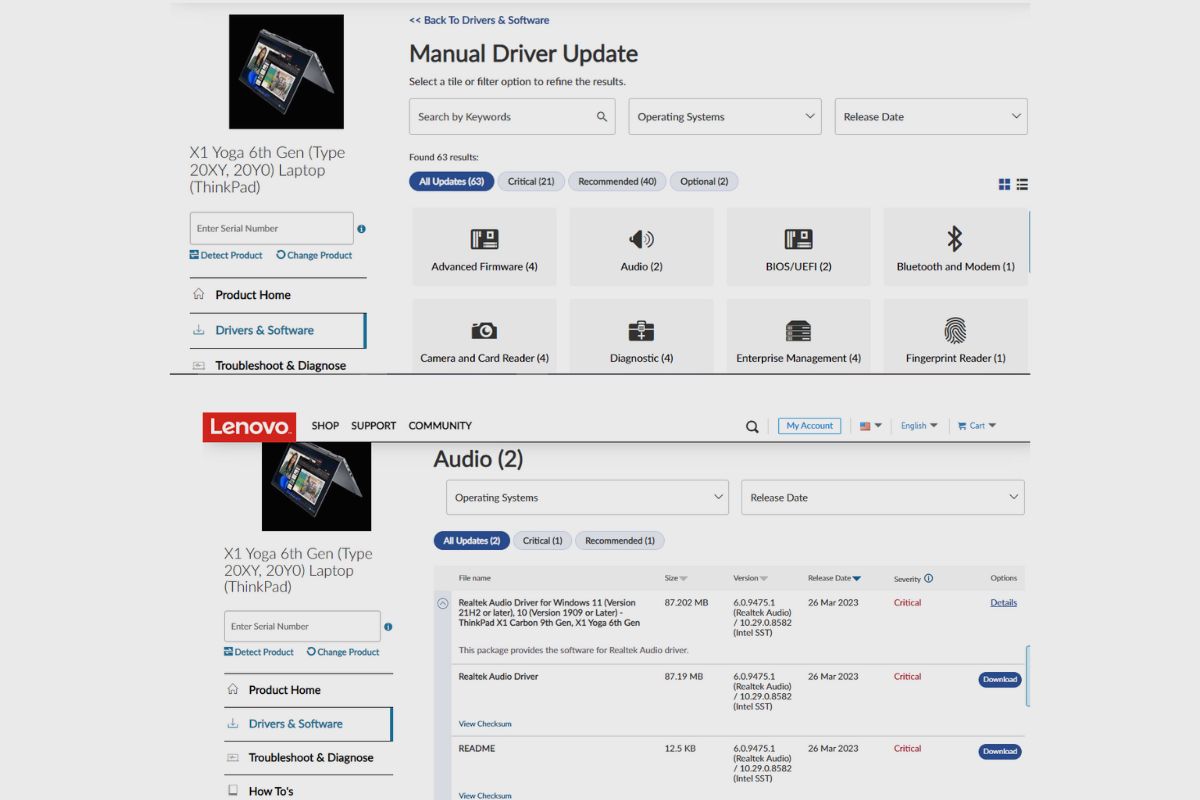Download the Realtek Audio Driver file
The width and height of the screenshot is (1200, 800).
point(1000,680)
